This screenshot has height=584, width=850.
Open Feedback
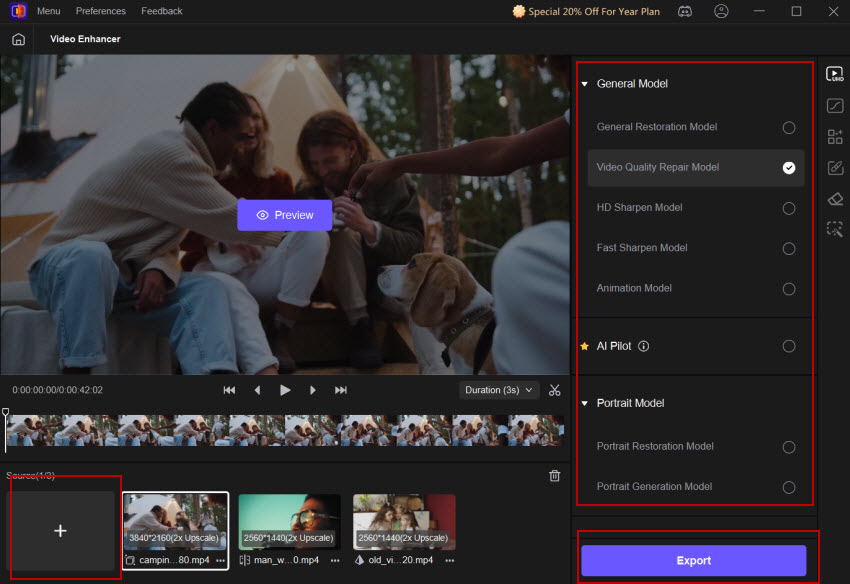[162, 11]
